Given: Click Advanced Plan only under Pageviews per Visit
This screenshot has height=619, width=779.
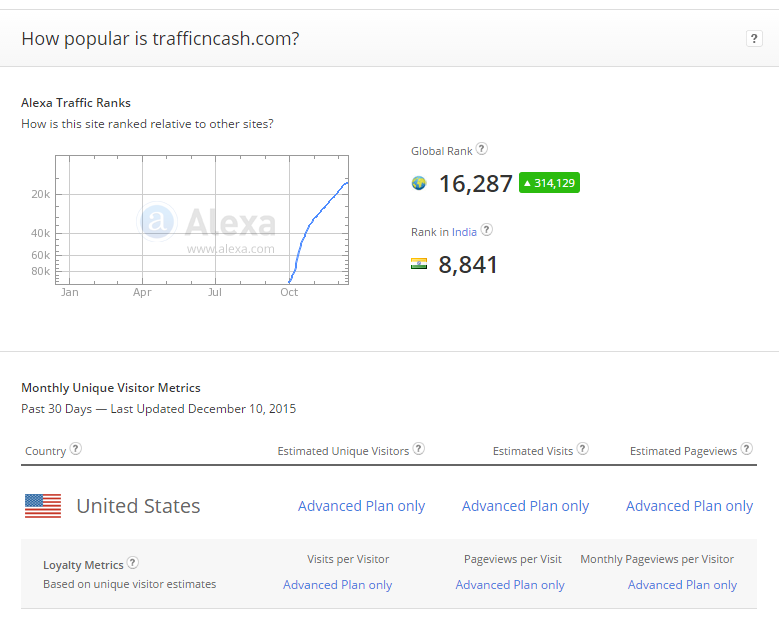Looking at the screenshot, I should 510,585.
